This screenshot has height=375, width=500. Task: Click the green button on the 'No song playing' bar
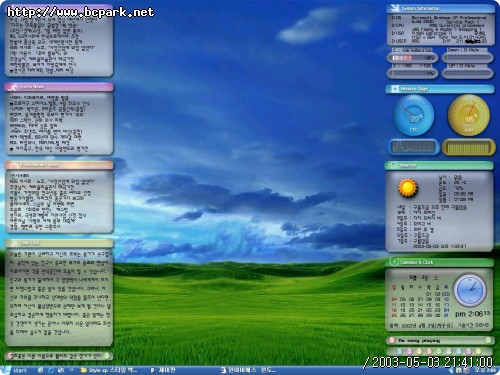[x=488, y=340]
